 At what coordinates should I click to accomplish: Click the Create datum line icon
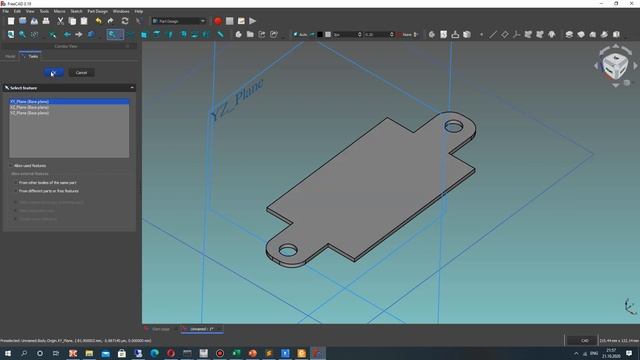(493, 35)
